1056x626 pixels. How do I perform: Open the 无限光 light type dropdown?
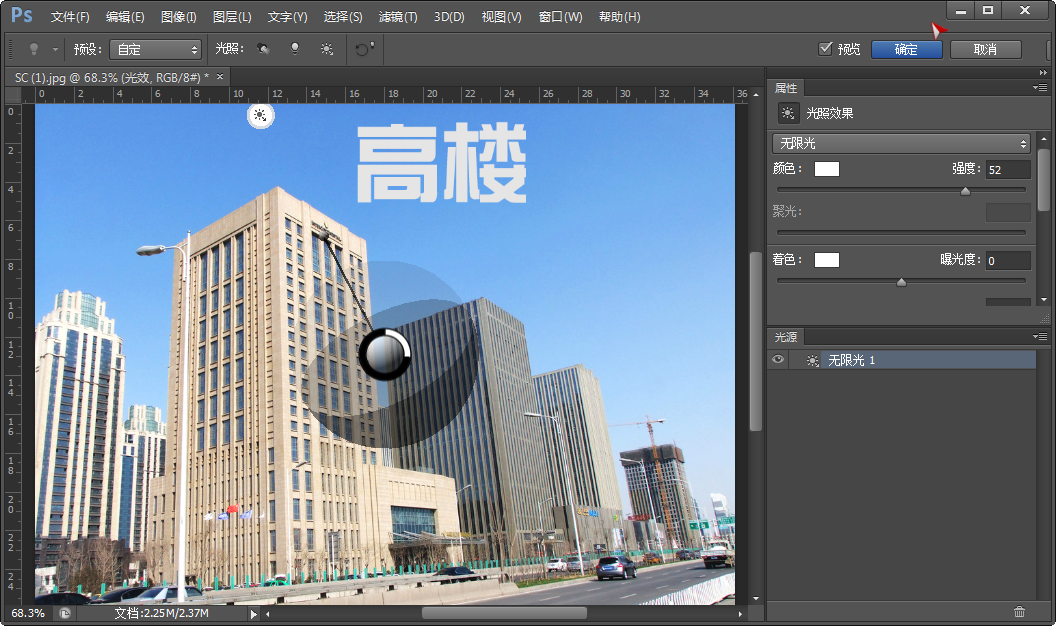901,143
